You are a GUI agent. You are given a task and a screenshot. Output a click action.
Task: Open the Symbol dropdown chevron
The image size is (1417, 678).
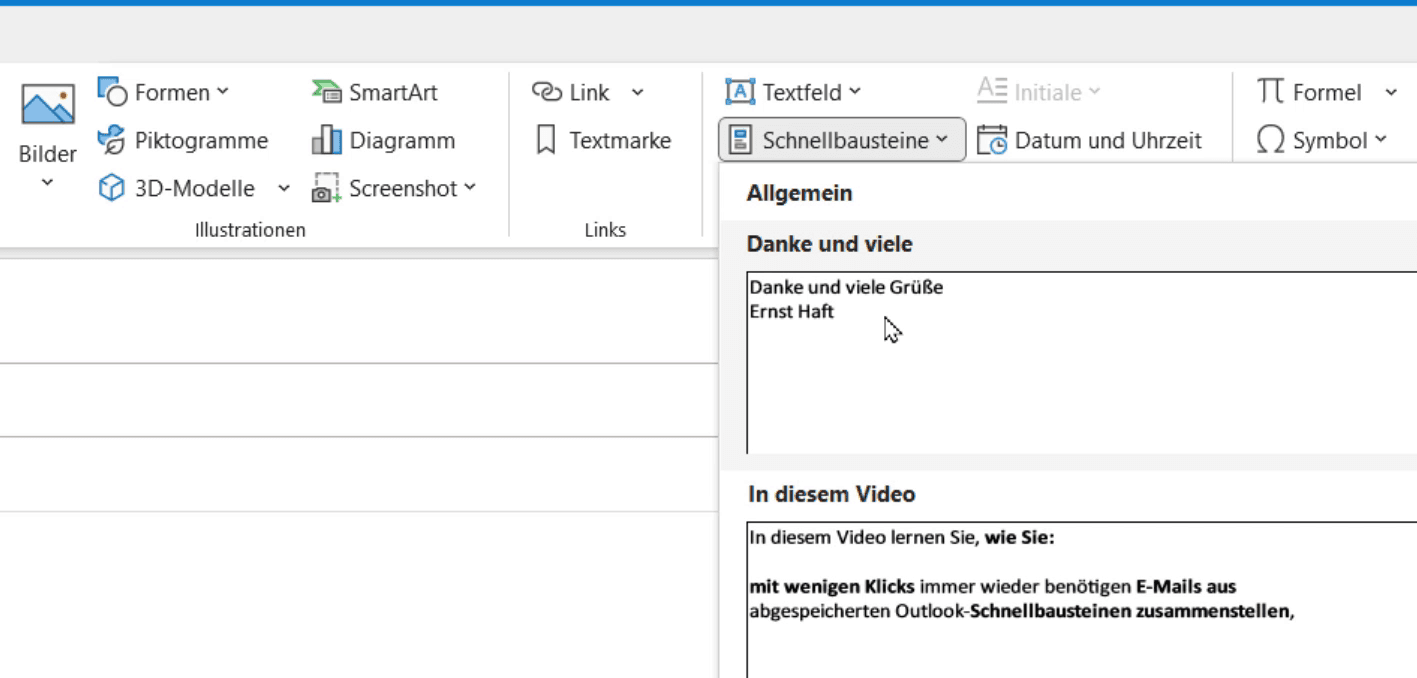[1380, 140]
